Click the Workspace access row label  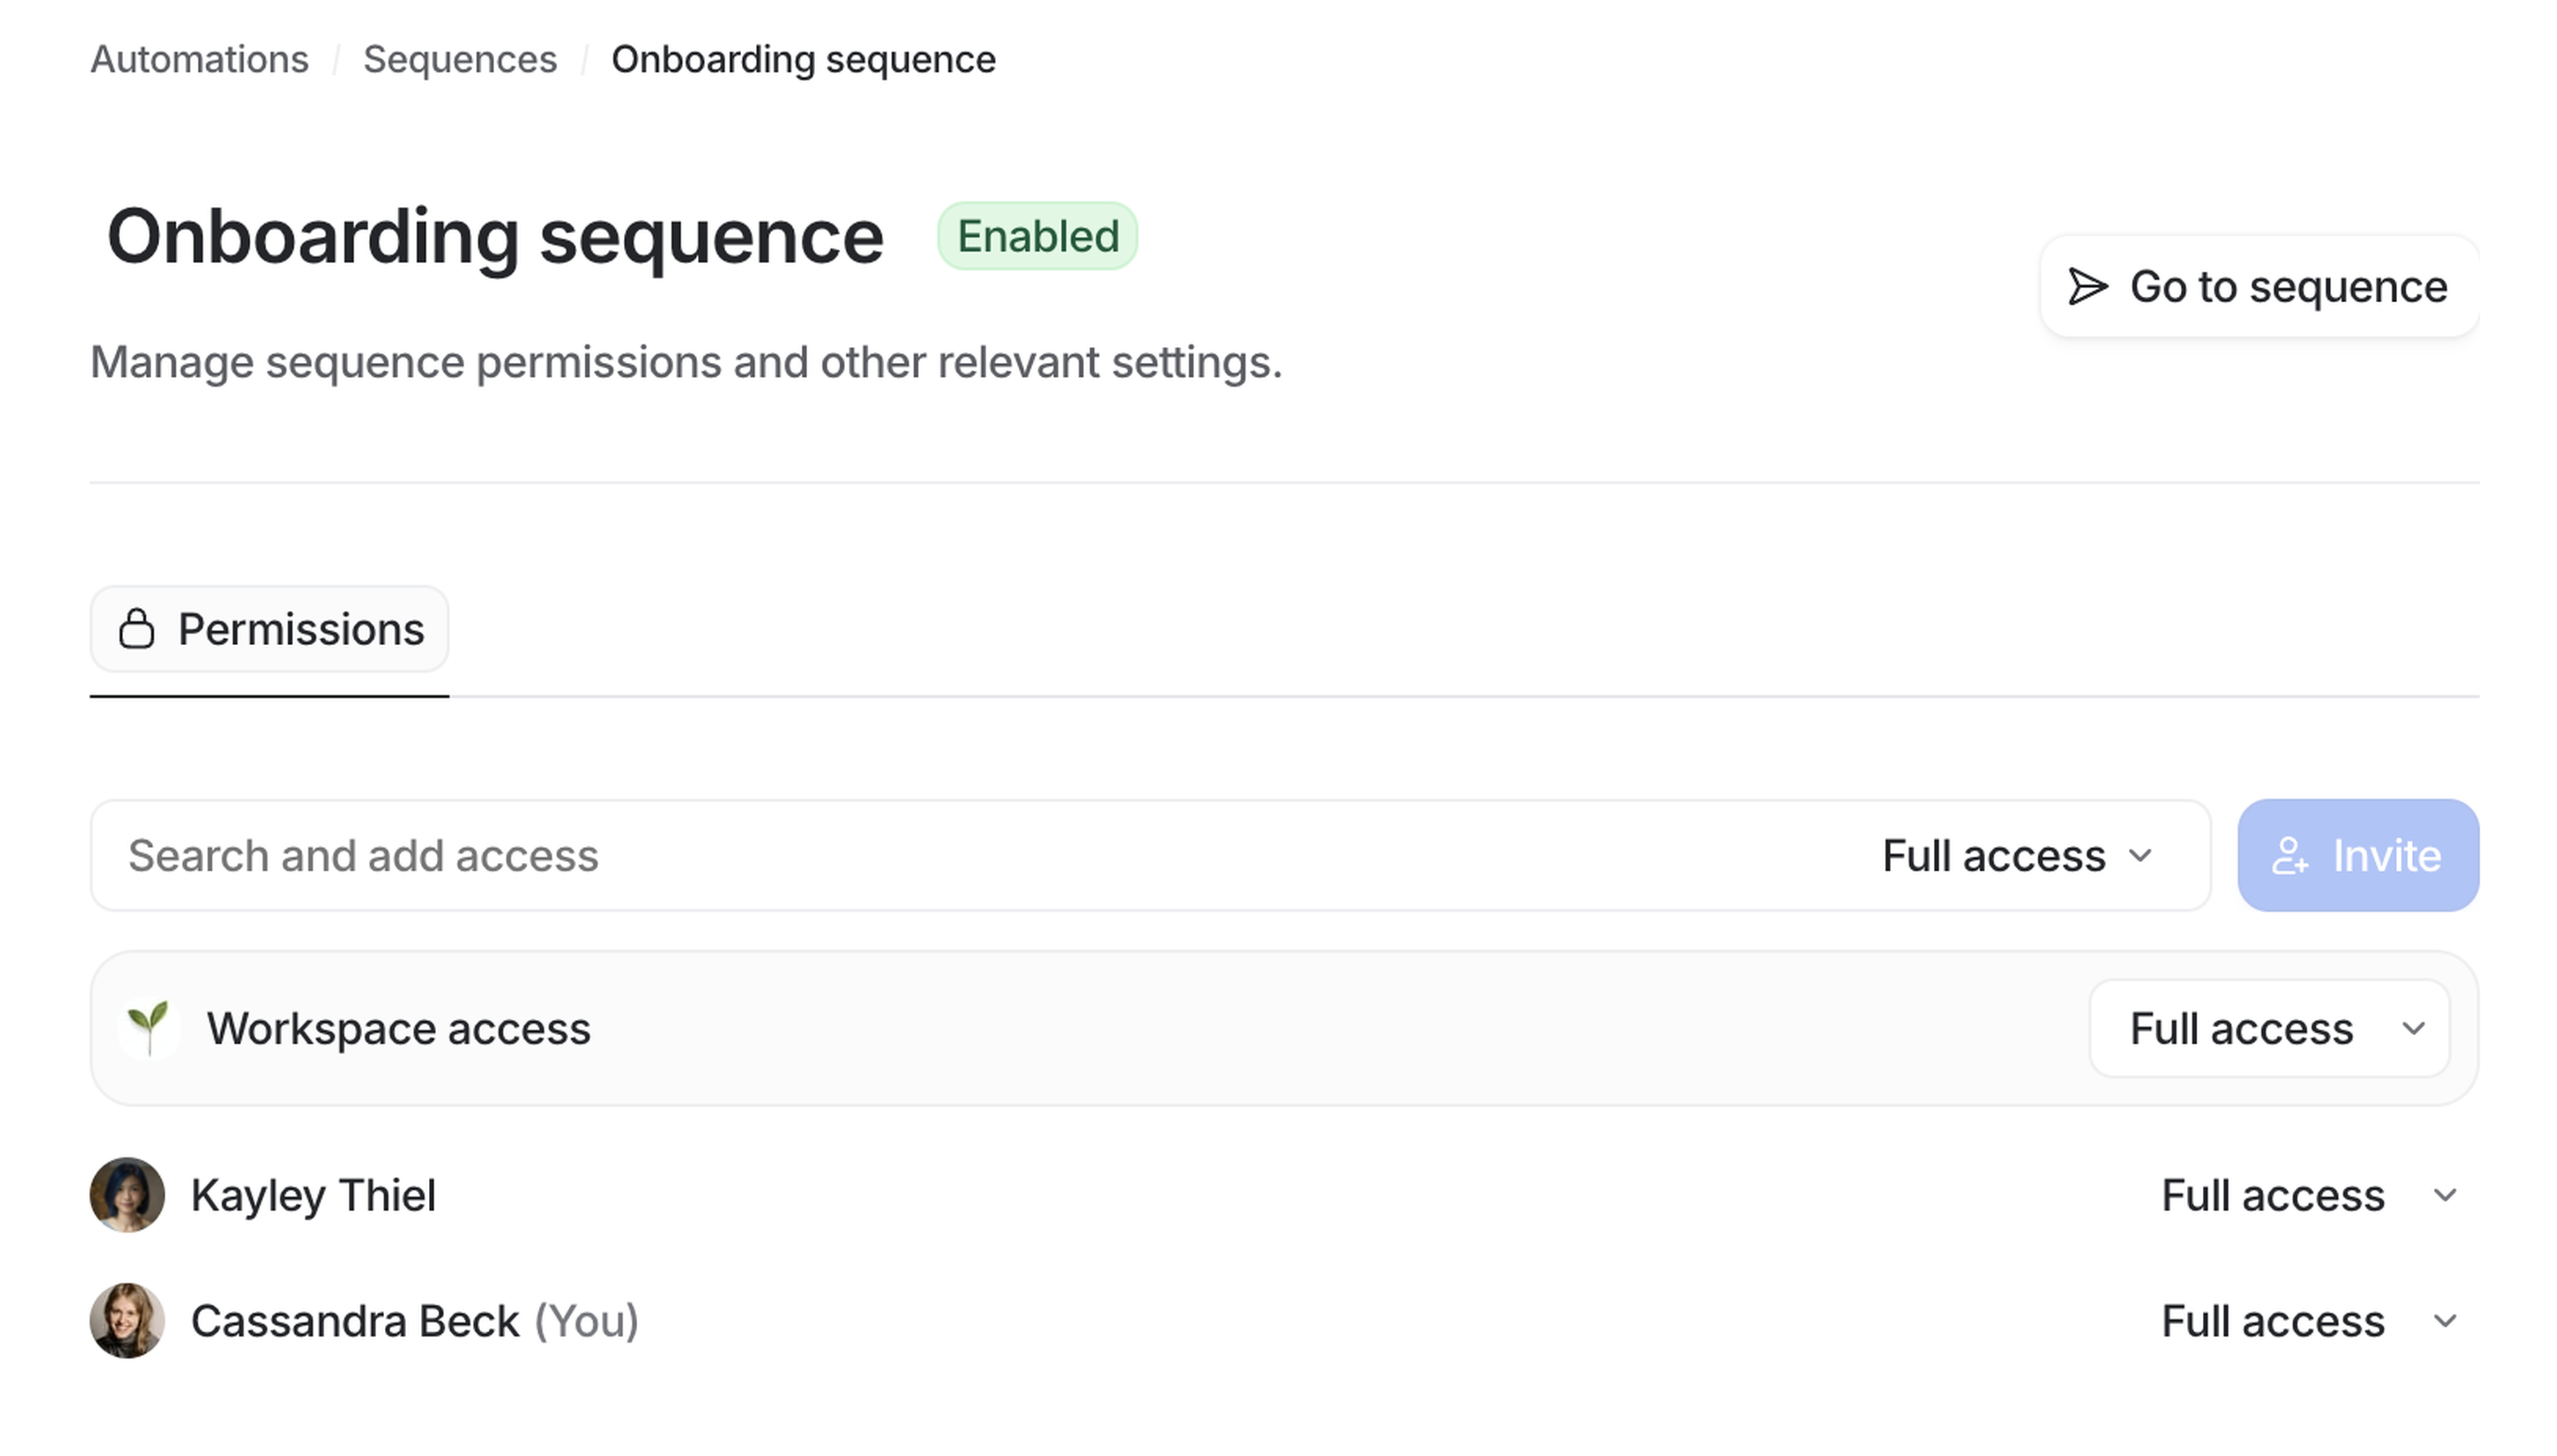398,1028
